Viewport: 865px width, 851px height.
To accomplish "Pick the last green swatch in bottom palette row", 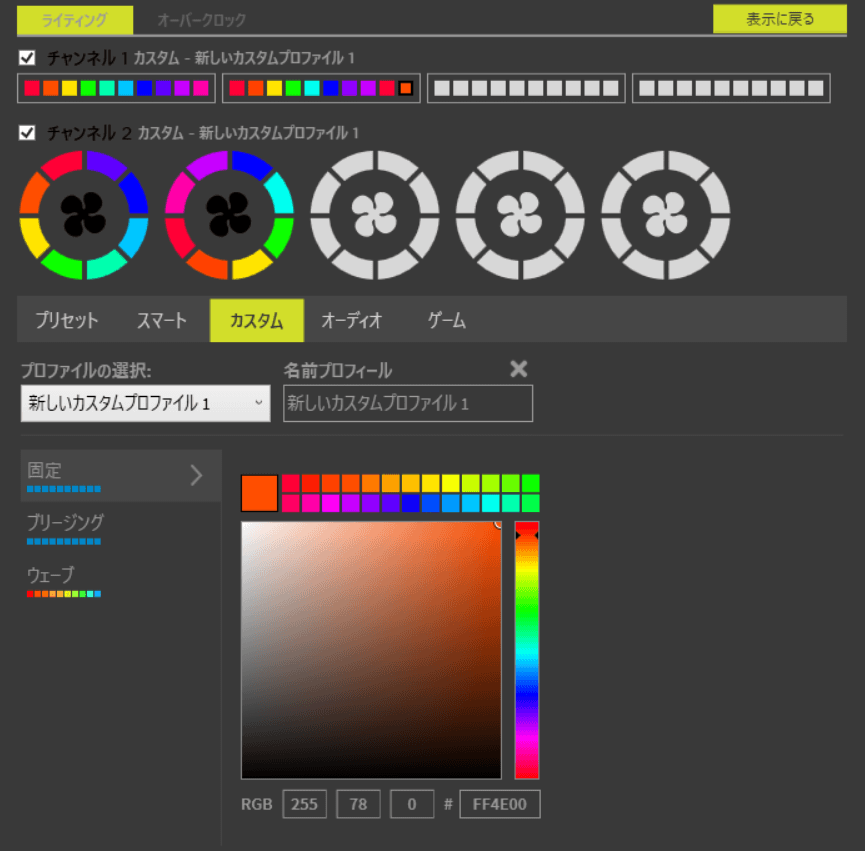I will pos(531,503).
